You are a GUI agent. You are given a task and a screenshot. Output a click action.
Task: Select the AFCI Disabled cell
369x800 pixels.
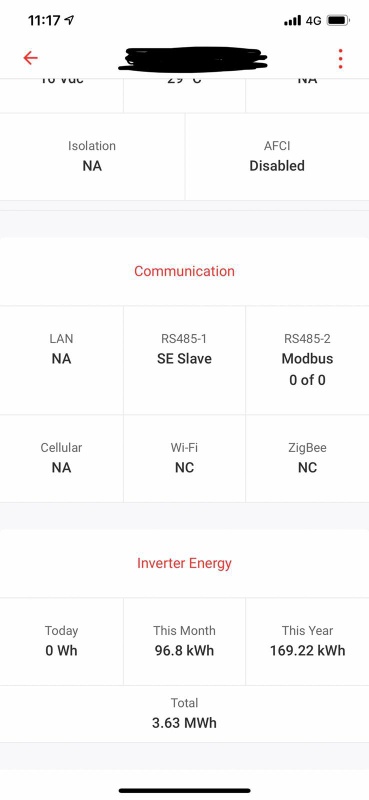tap(277, 157)
